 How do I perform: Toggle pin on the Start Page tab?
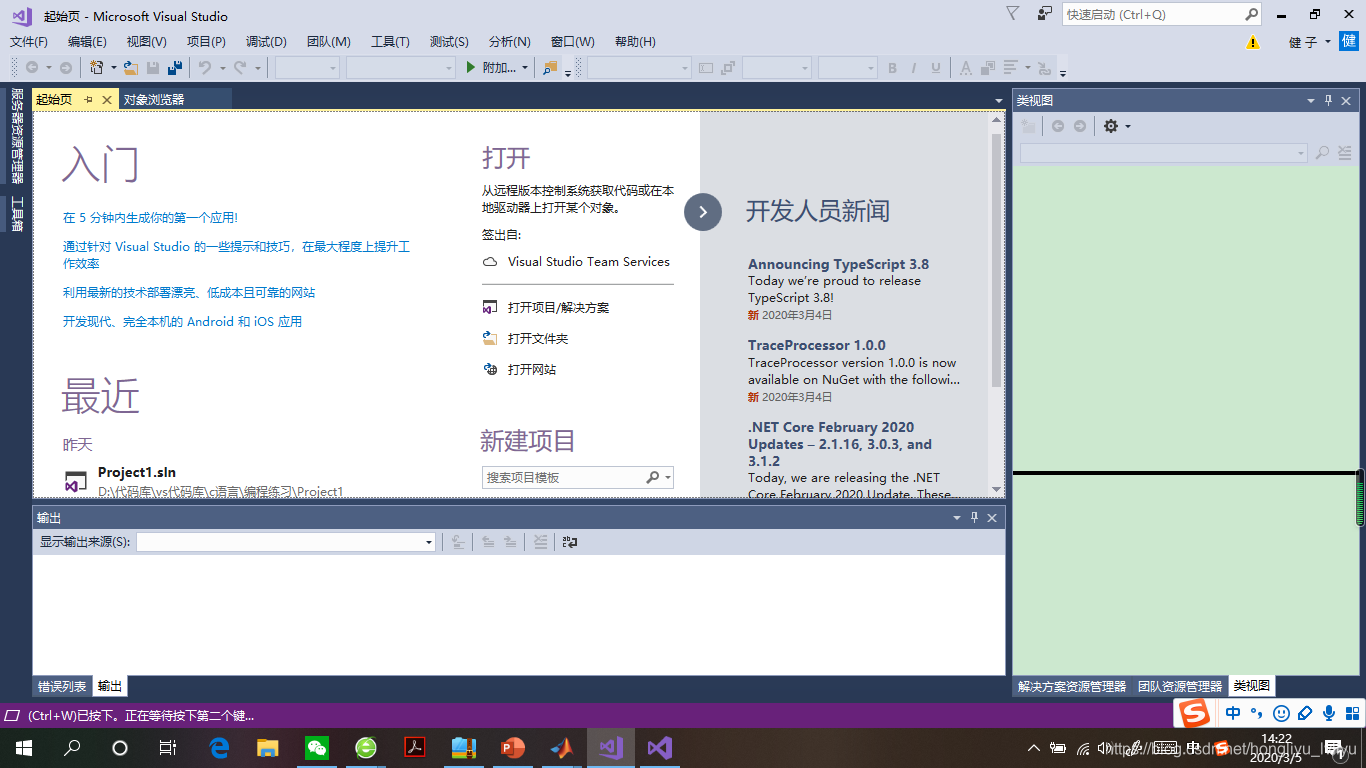tap(88, 100)
